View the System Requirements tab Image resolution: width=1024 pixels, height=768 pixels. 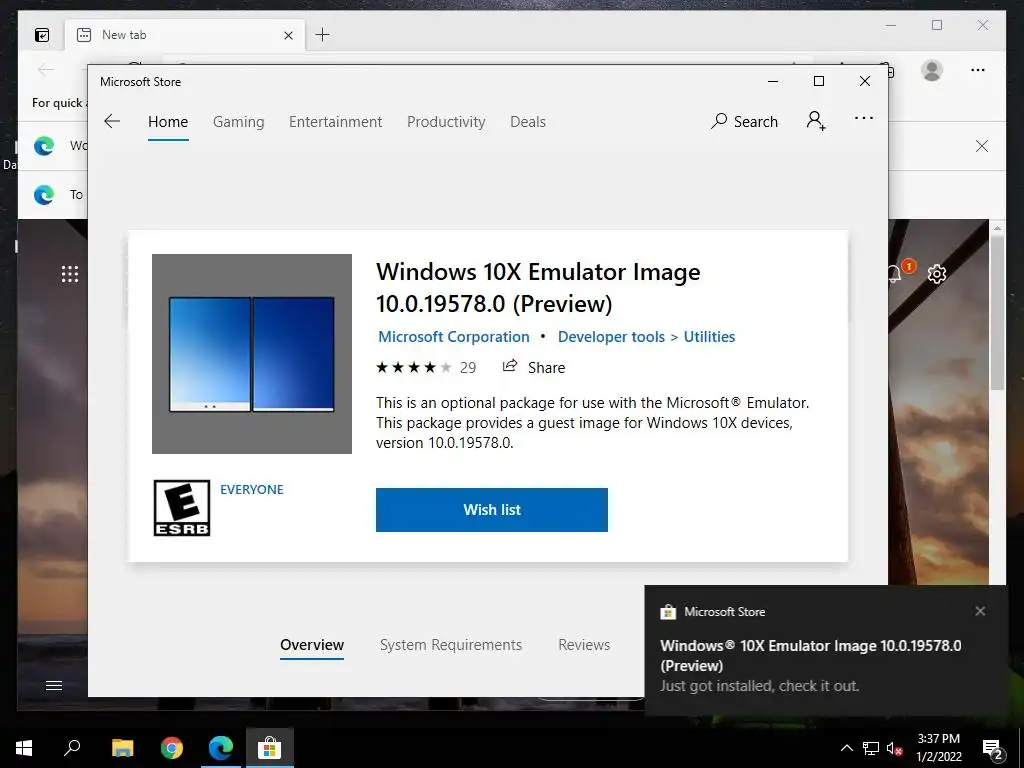[x=451, y=645]
